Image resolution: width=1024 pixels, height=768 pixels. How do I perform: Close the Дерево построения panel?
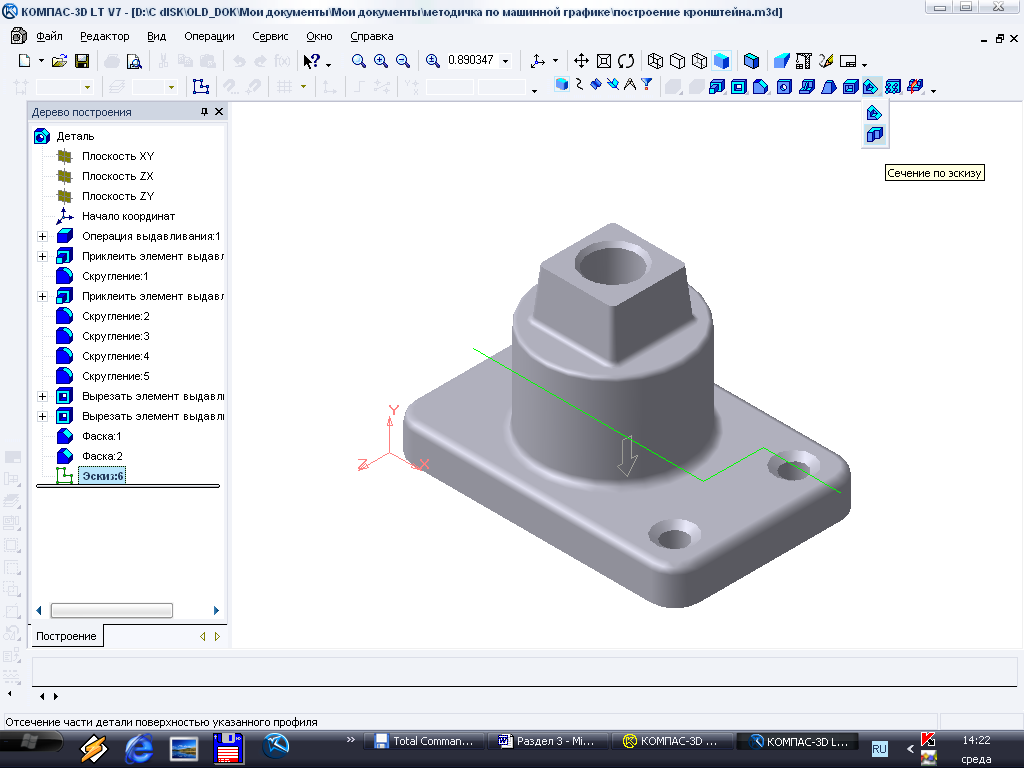(219, 112)
